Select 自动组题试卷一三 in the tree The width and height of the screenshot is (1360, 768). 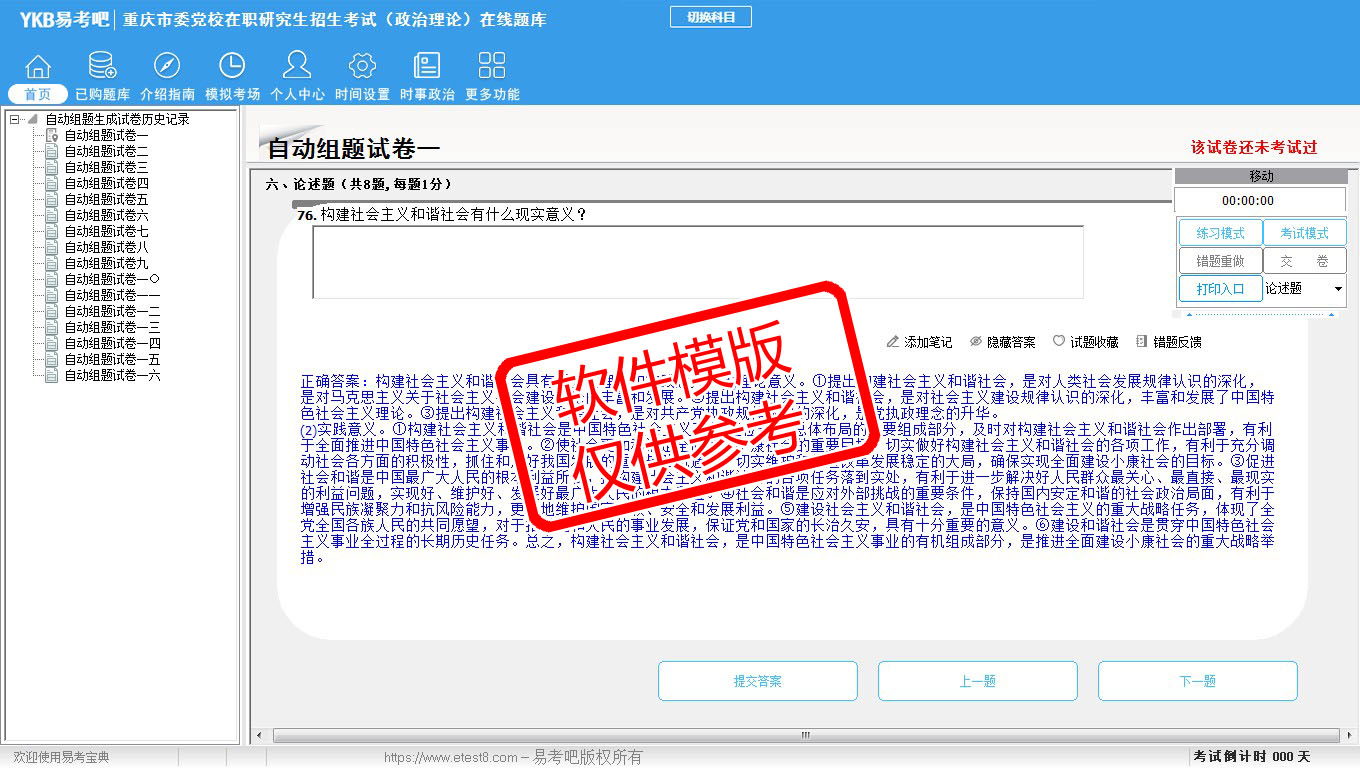click(x=112, y=327)
